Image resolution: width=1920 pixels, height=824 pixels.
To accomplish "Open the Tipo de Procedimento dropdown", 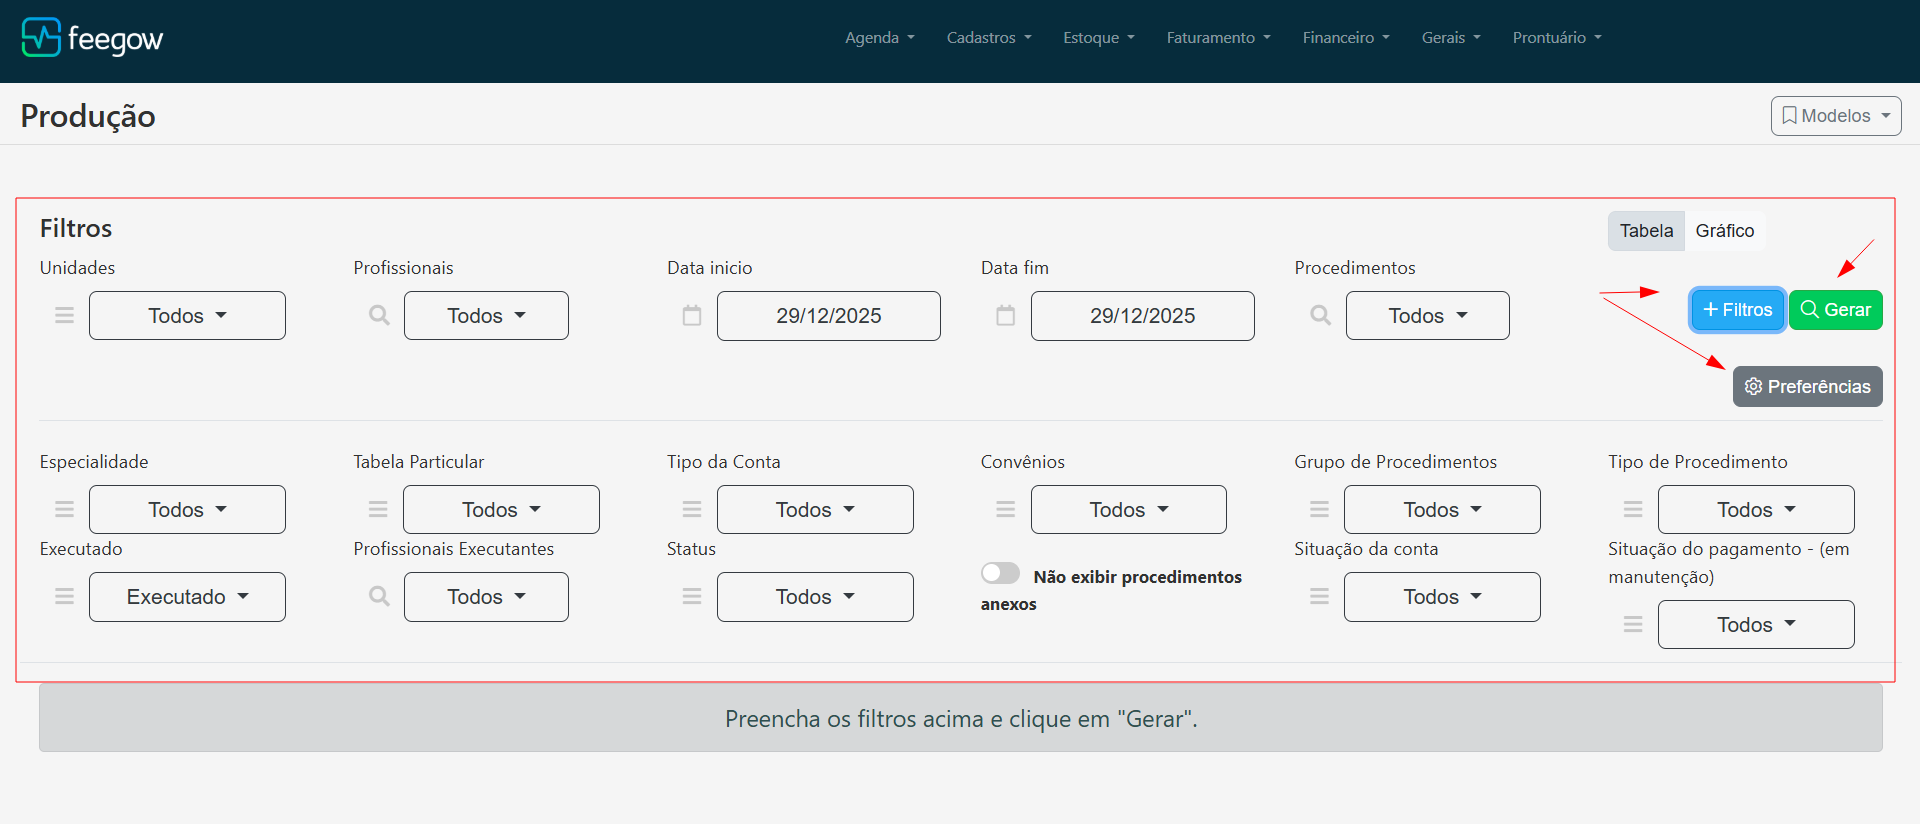I will (1756, 509).
